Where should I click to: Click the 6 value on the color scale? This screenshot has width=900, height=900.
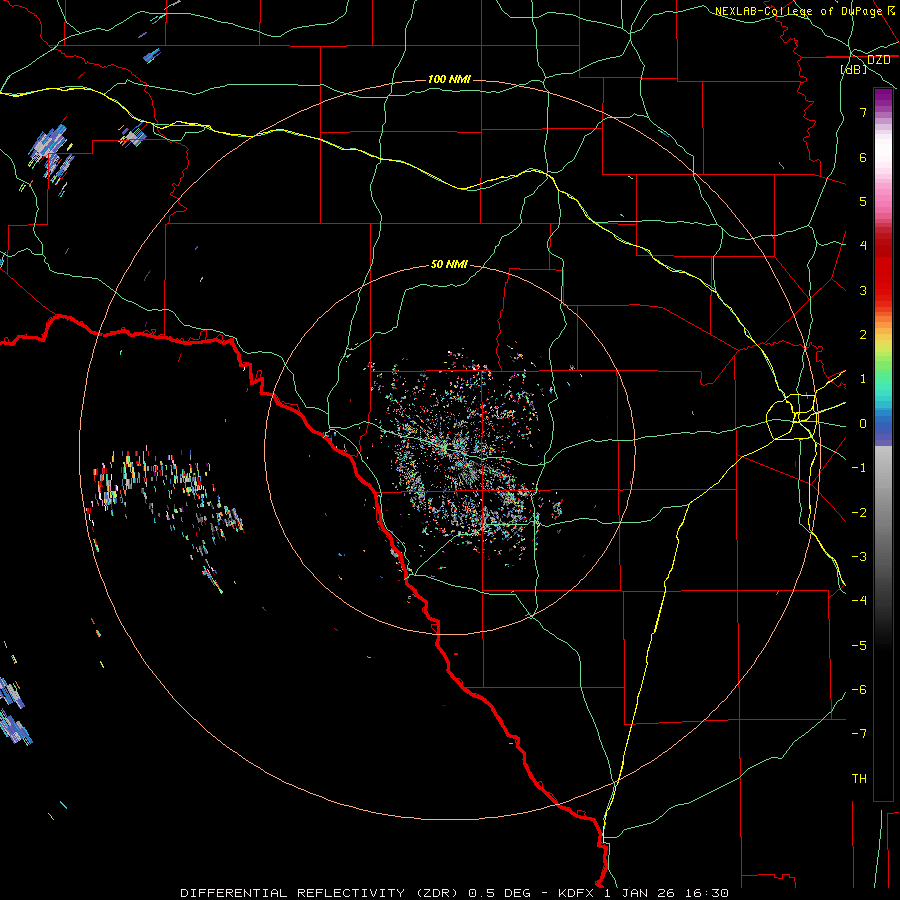point(863,157)
